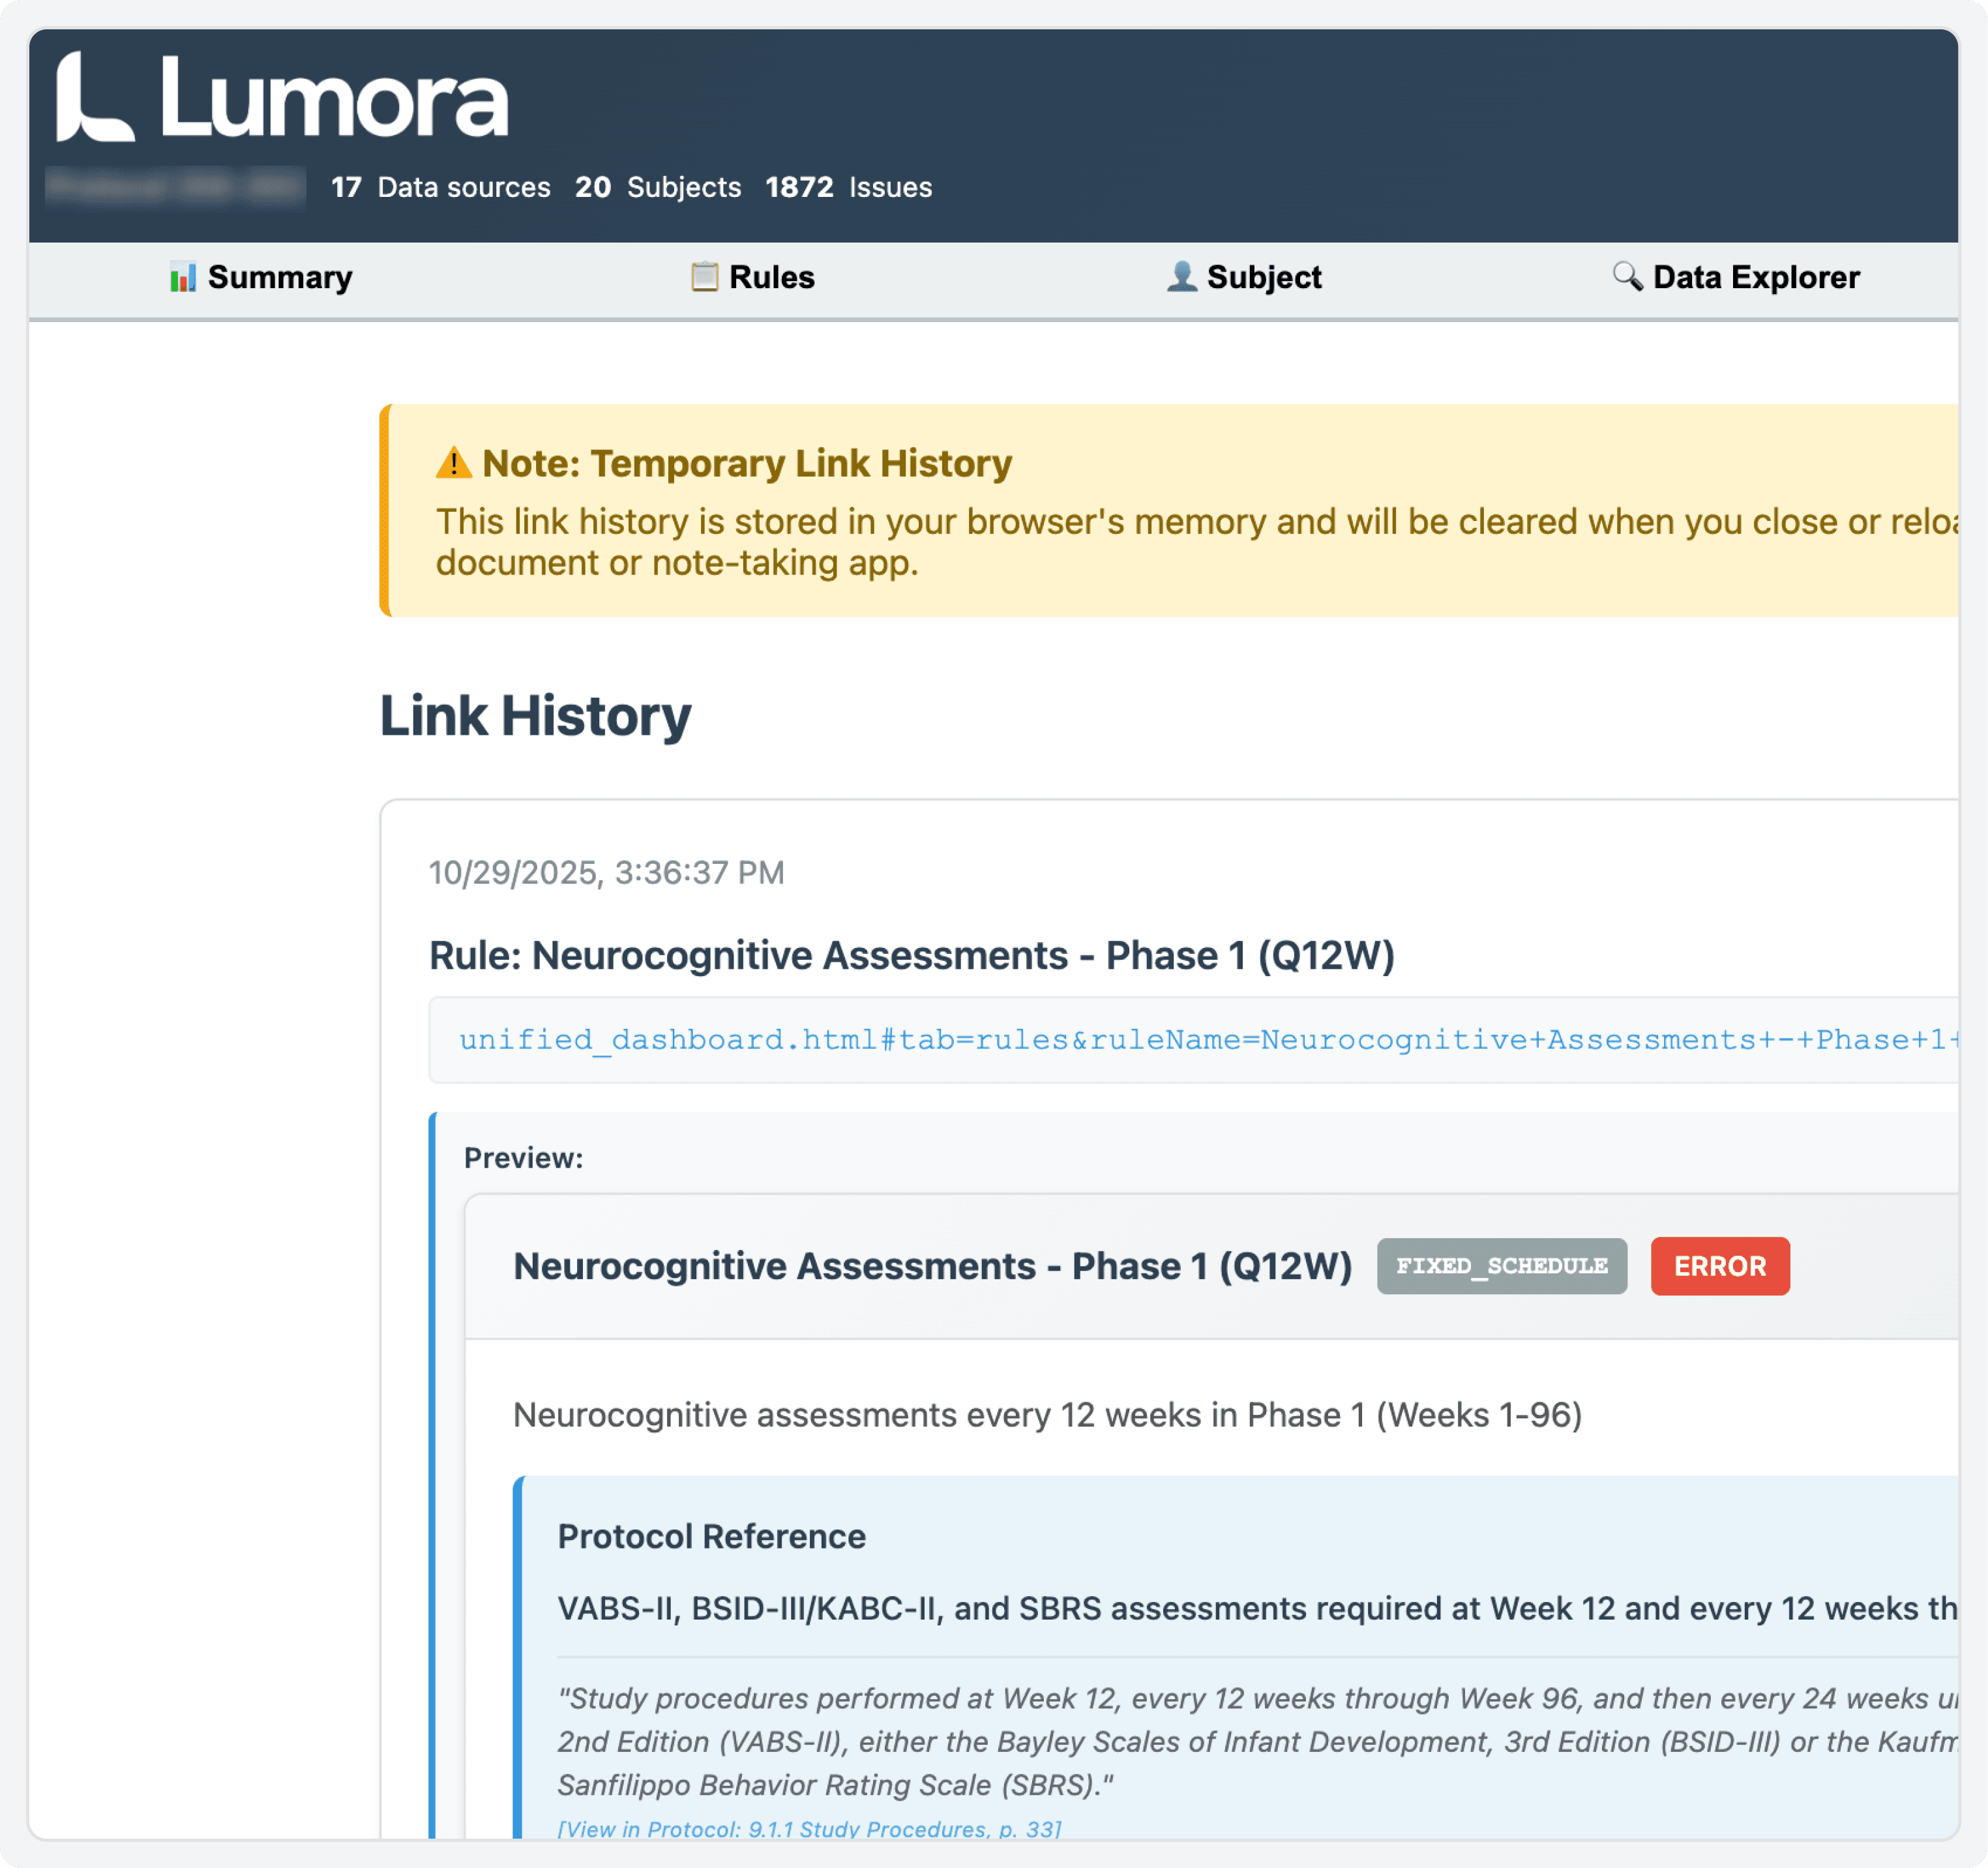Click the Data Explorer magnifier icon

click(x=1627, y=277)
